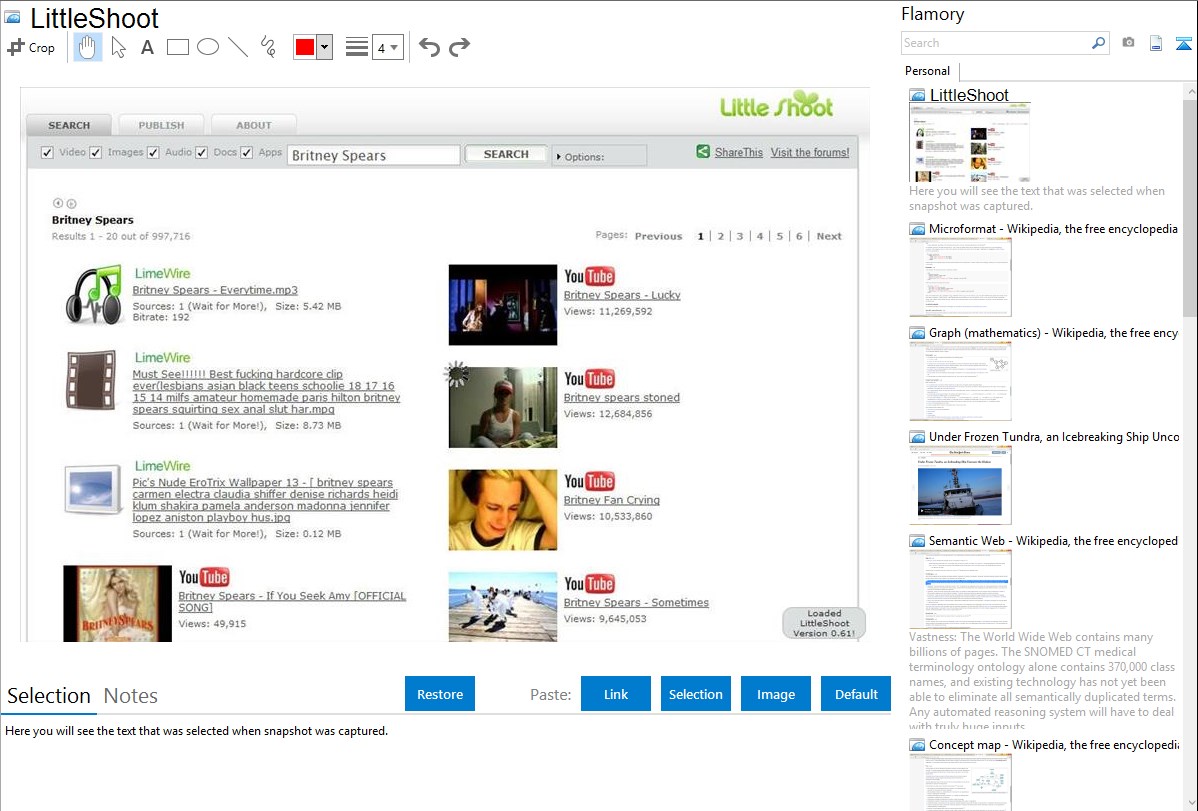Toggle the Video checkbox
The image size is (1198, 811).
tap(47, 153)
